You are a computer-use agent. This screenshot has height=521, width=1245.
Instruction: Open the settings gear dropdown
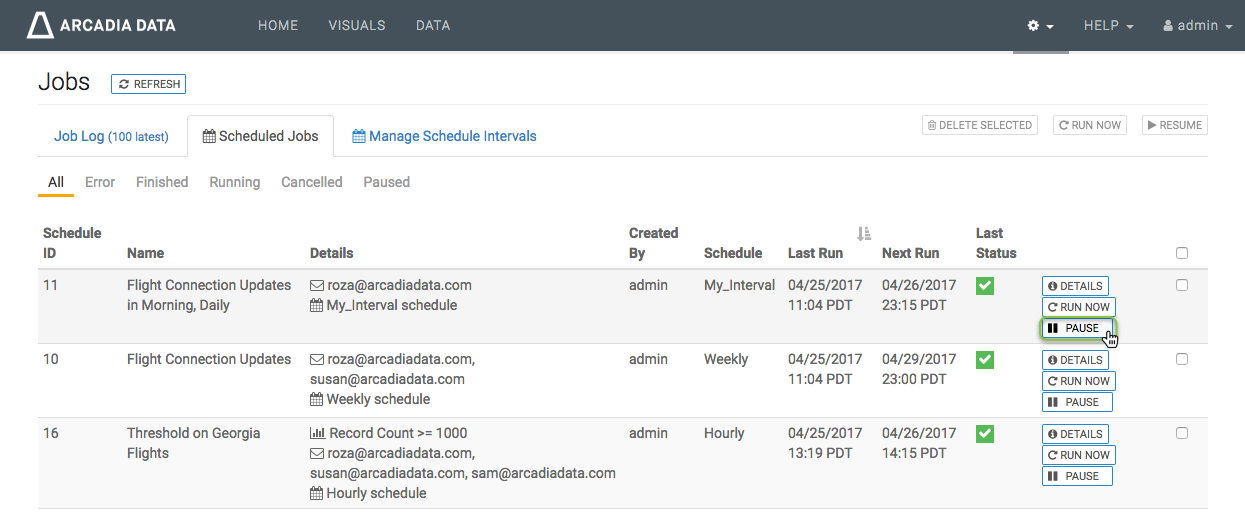1040,26
